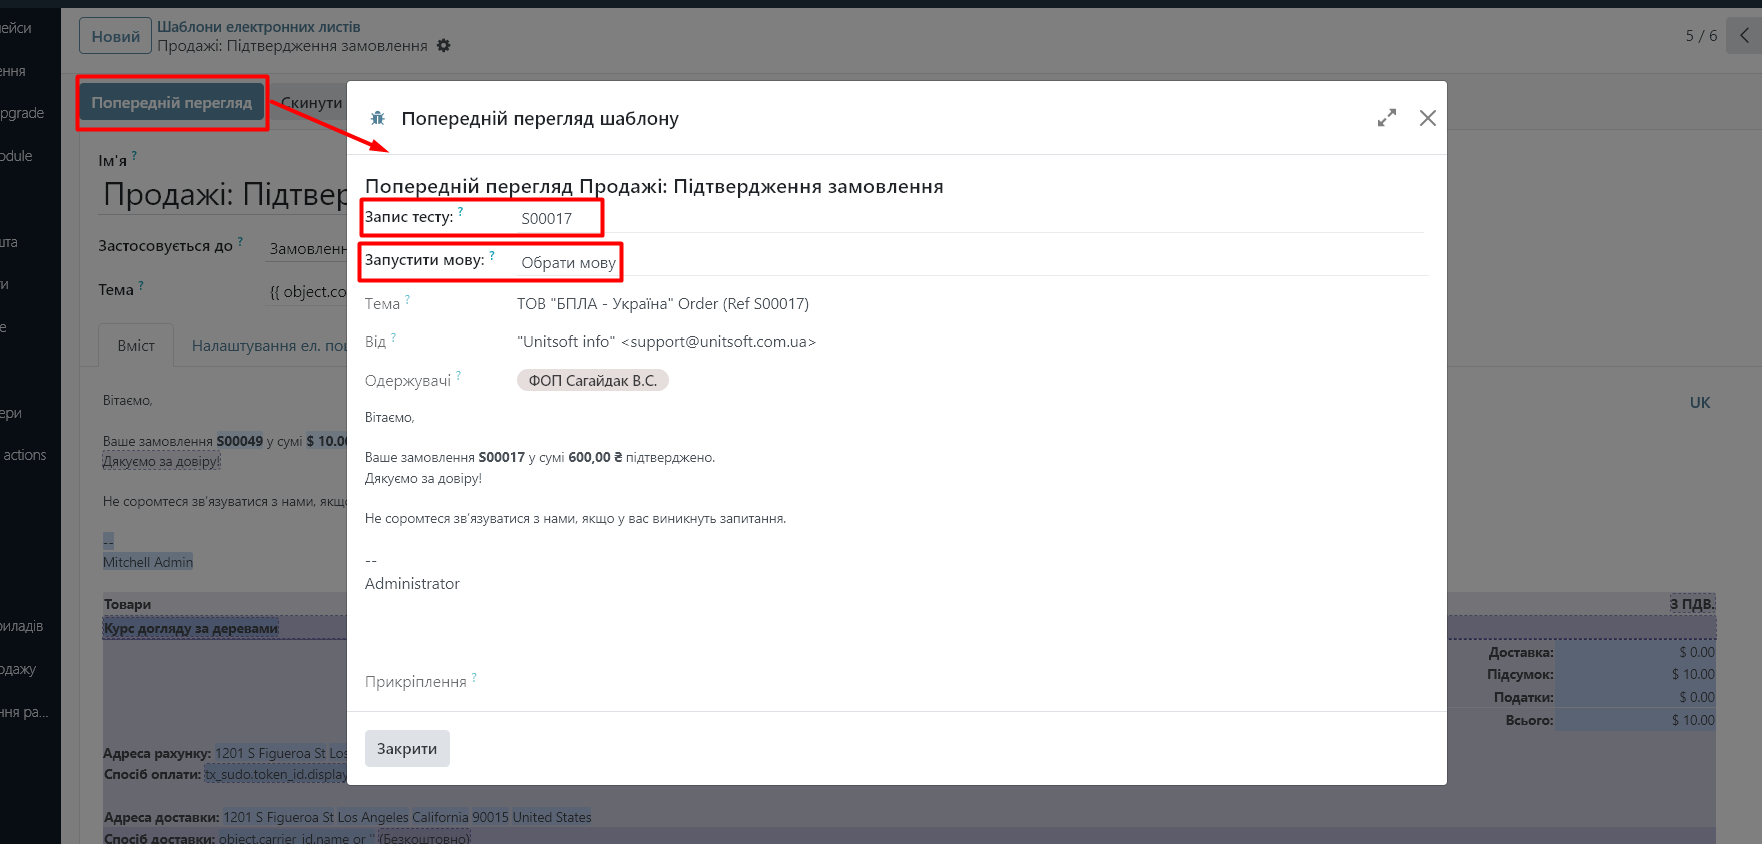Click the UK language translation button
This screenshot has height=844, width=1762.
pyautogui.click(x=1699, y=403)
